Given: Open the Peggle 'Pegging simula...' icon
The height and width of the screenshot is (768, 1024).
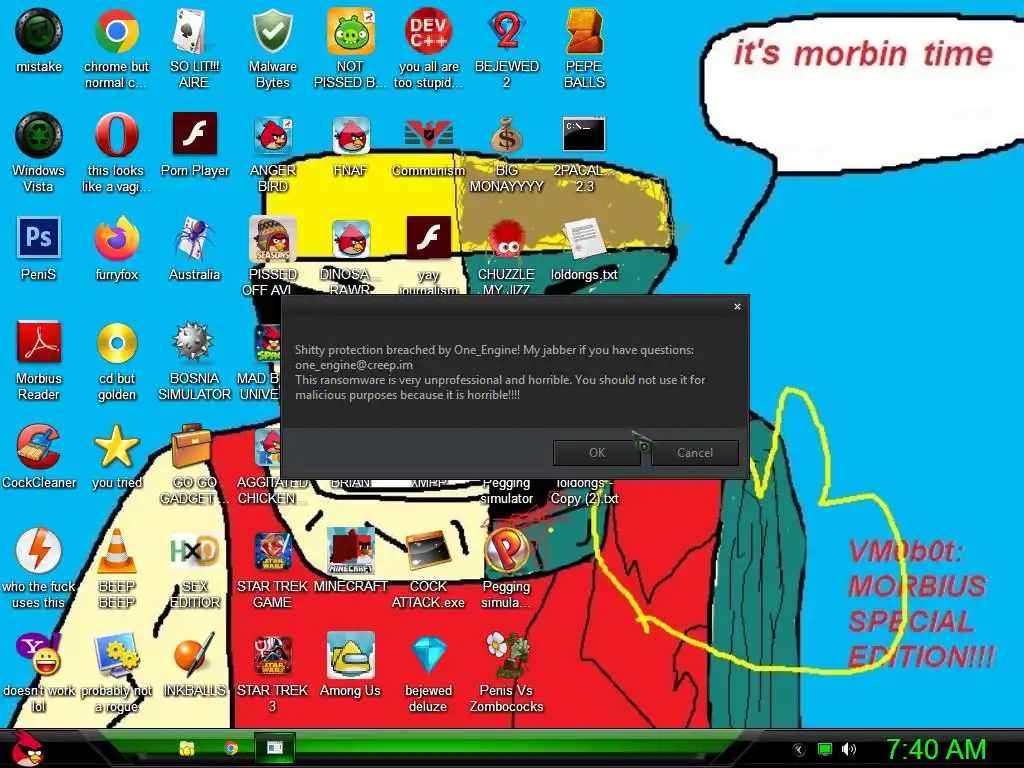Looking at the screenshot, I should 507,551.
